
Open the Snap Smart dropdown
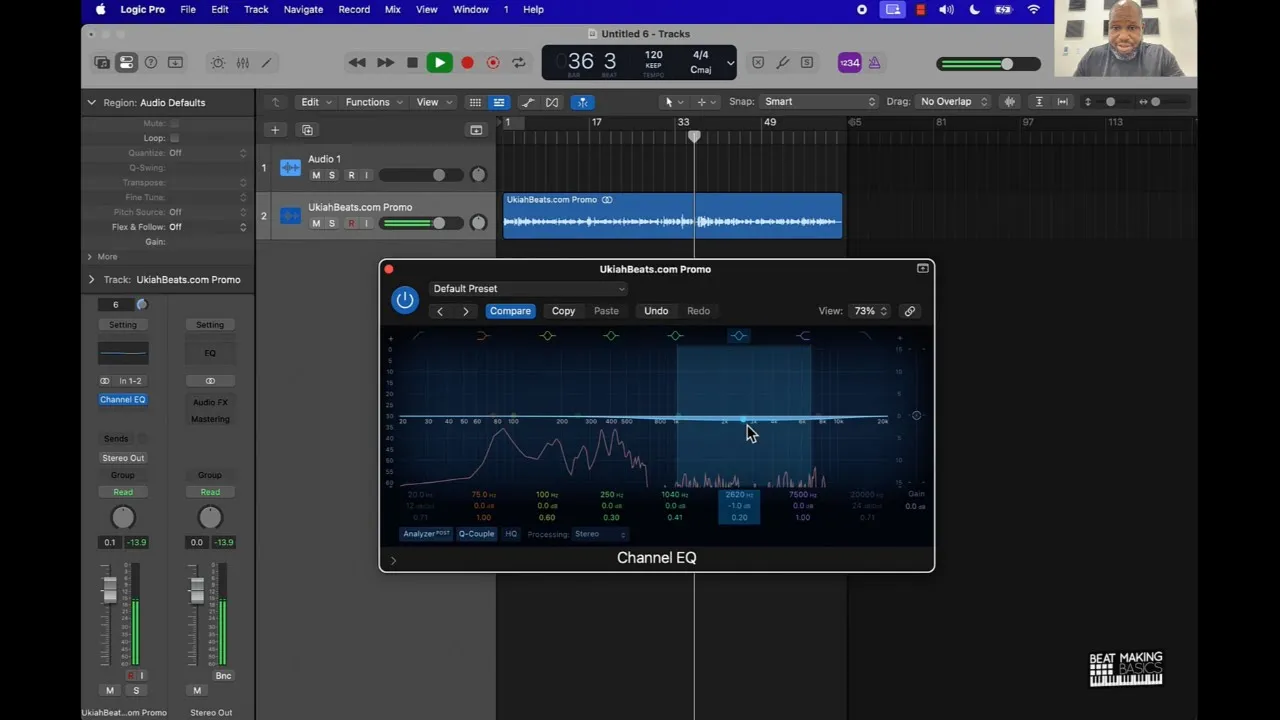tap(819, 102)
